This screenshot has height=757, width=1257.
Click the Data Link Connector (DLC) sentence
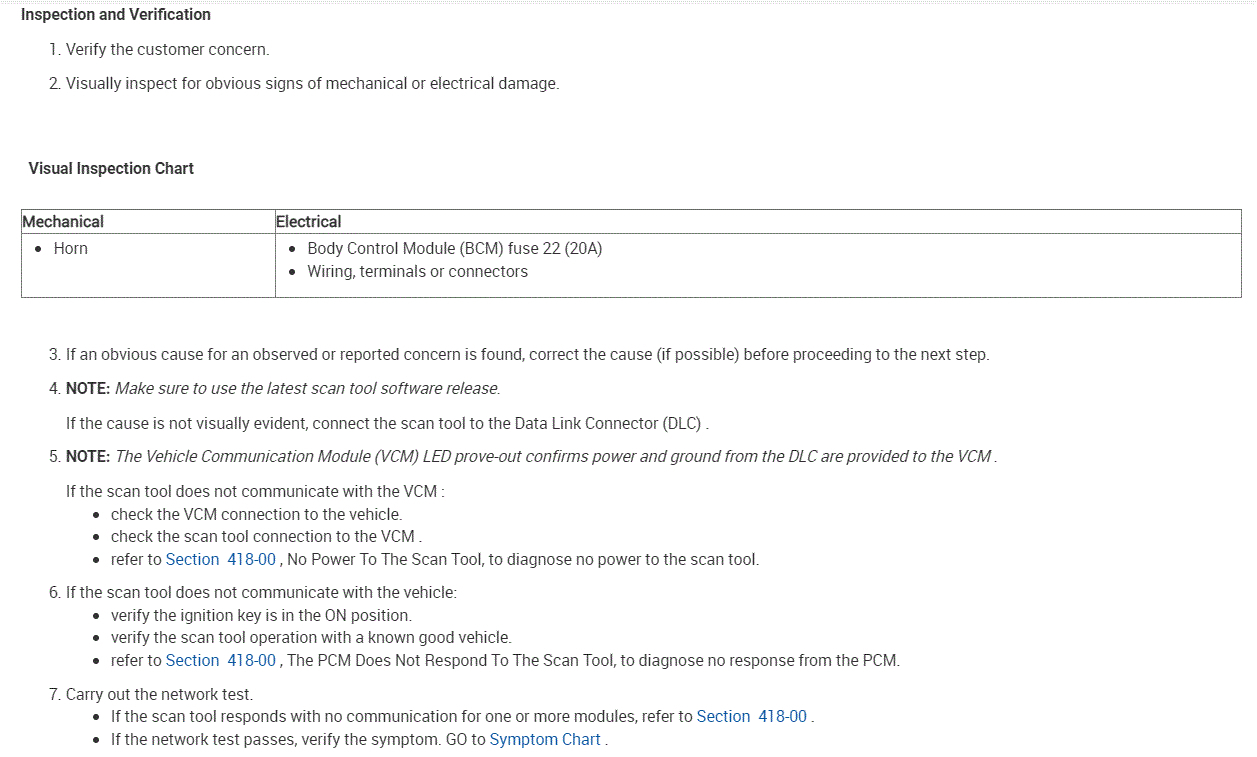coord(387,424)
